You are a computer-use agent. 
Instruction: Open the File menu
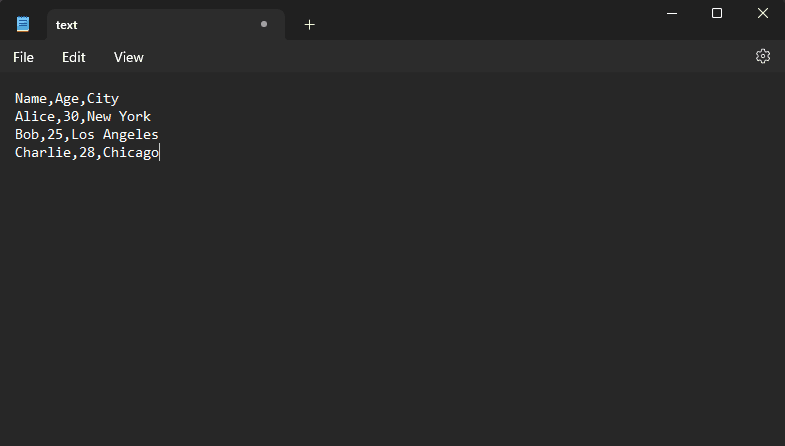[x=23, y=57]
